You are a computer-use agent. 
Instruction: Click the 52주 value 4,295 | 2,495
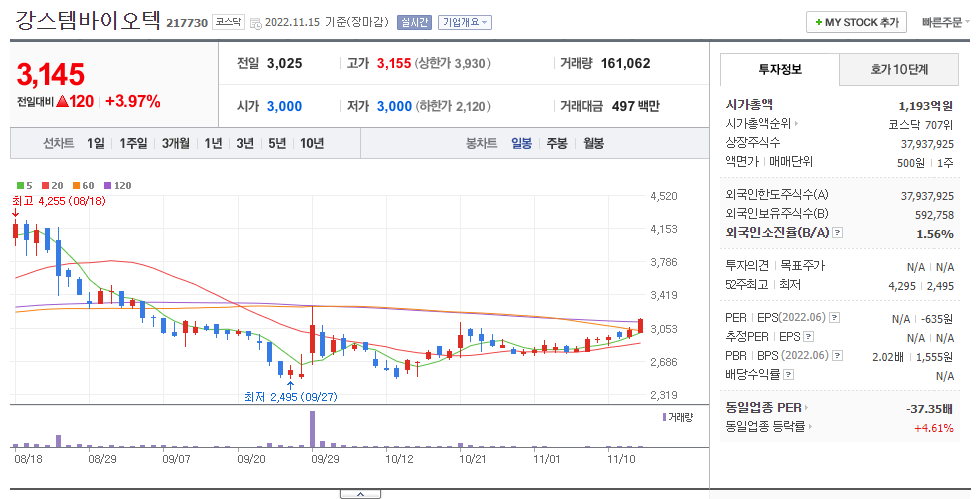921,286
